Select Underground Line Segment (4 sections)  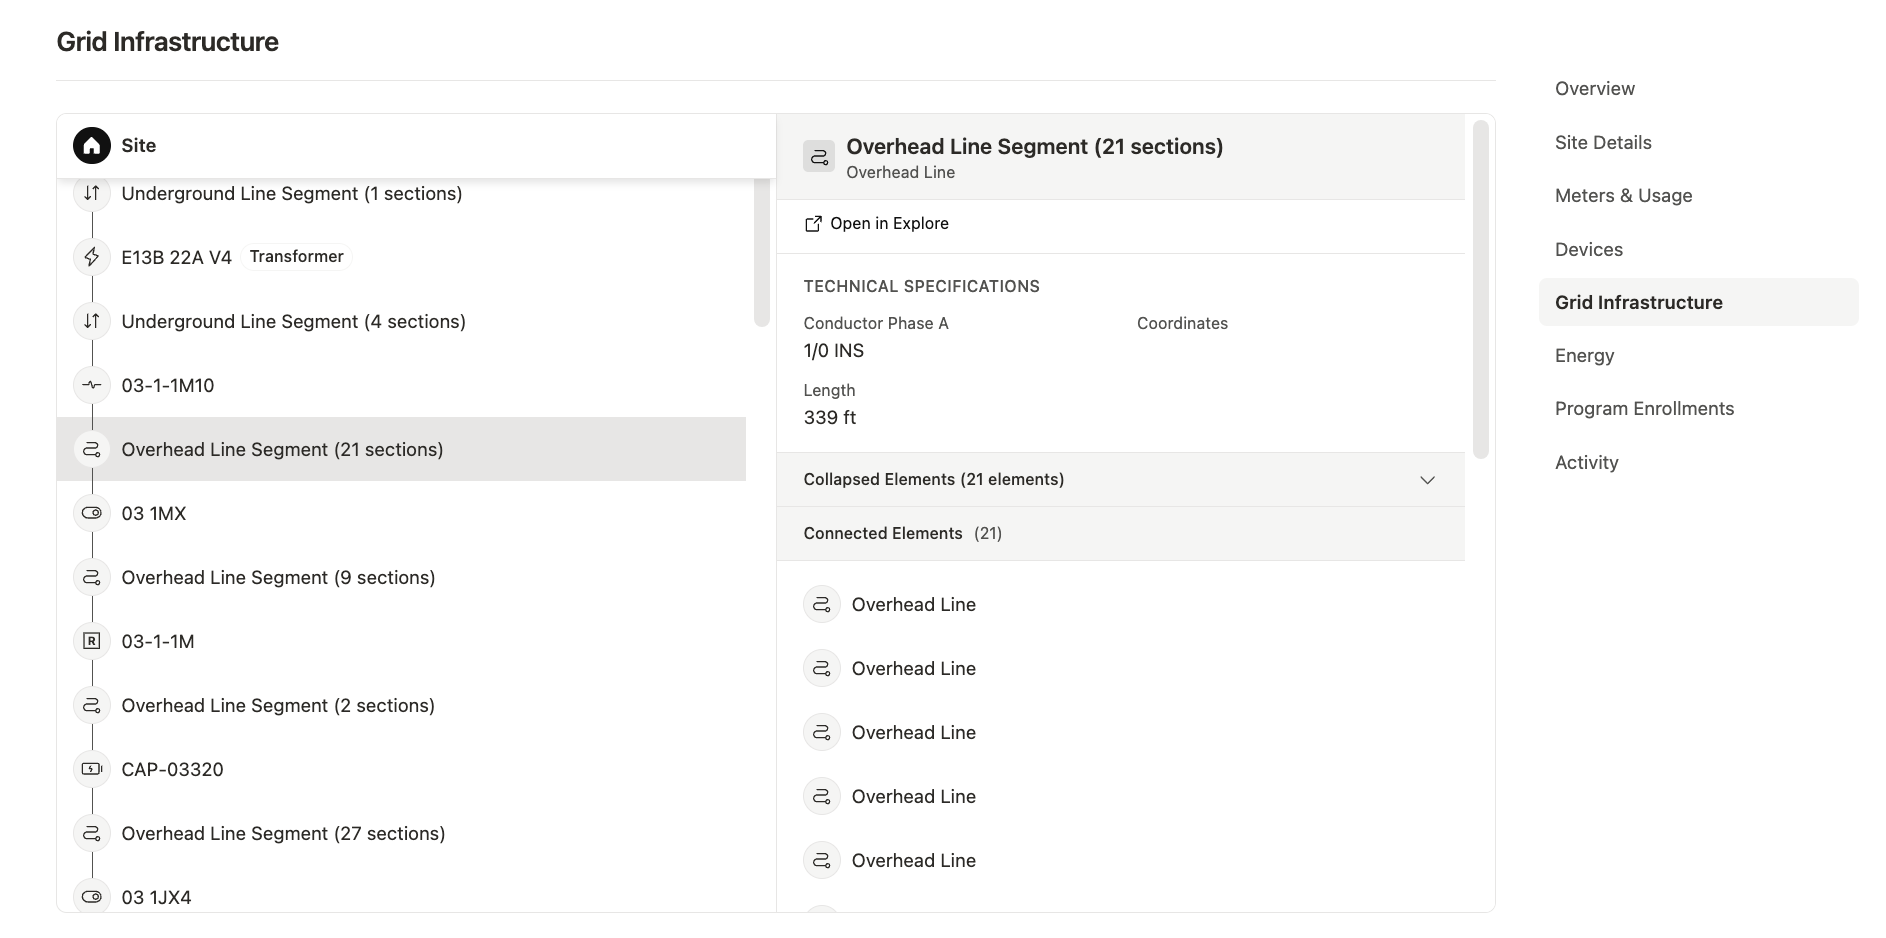click(x=401, y=321)
